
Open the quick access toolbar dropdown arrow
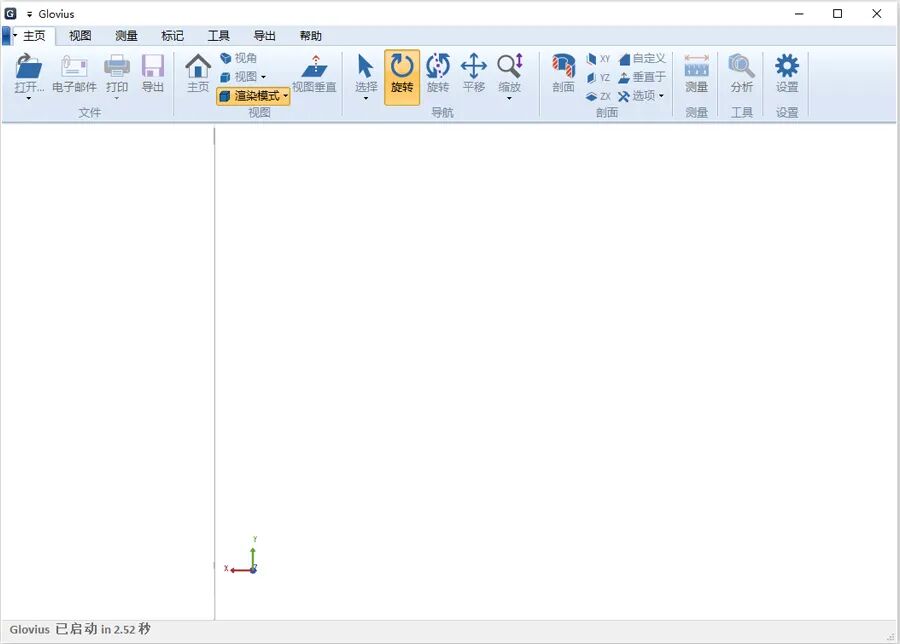coord(29,14)
